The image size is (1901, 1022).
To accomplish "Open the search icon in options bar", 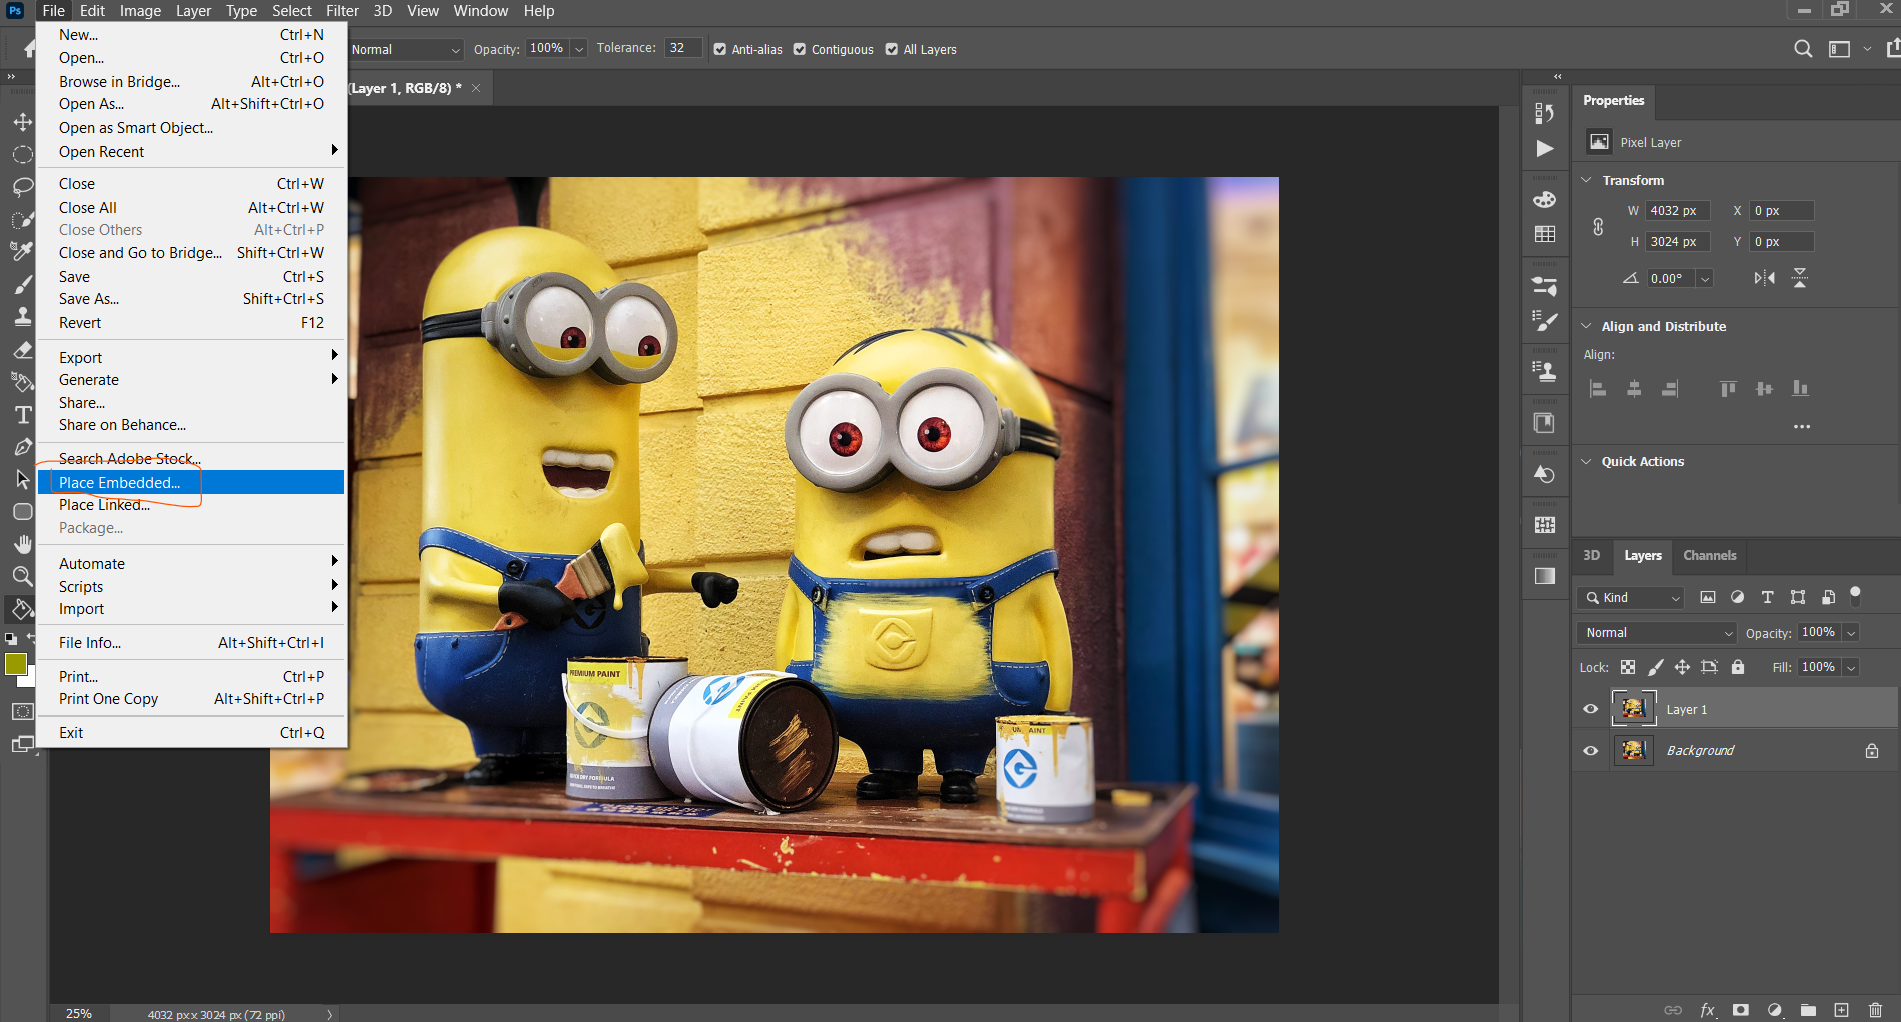I will (x=1803, y=49).
